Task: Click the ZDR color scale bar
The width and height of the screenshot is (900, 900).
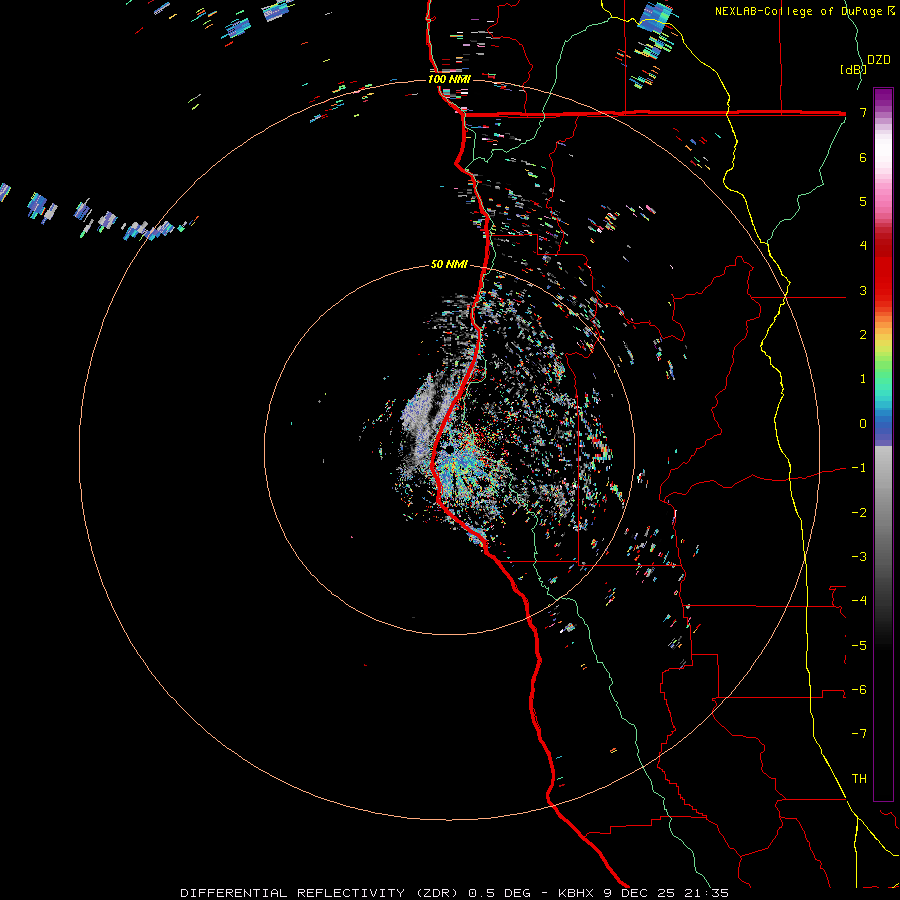Action: 883,444
